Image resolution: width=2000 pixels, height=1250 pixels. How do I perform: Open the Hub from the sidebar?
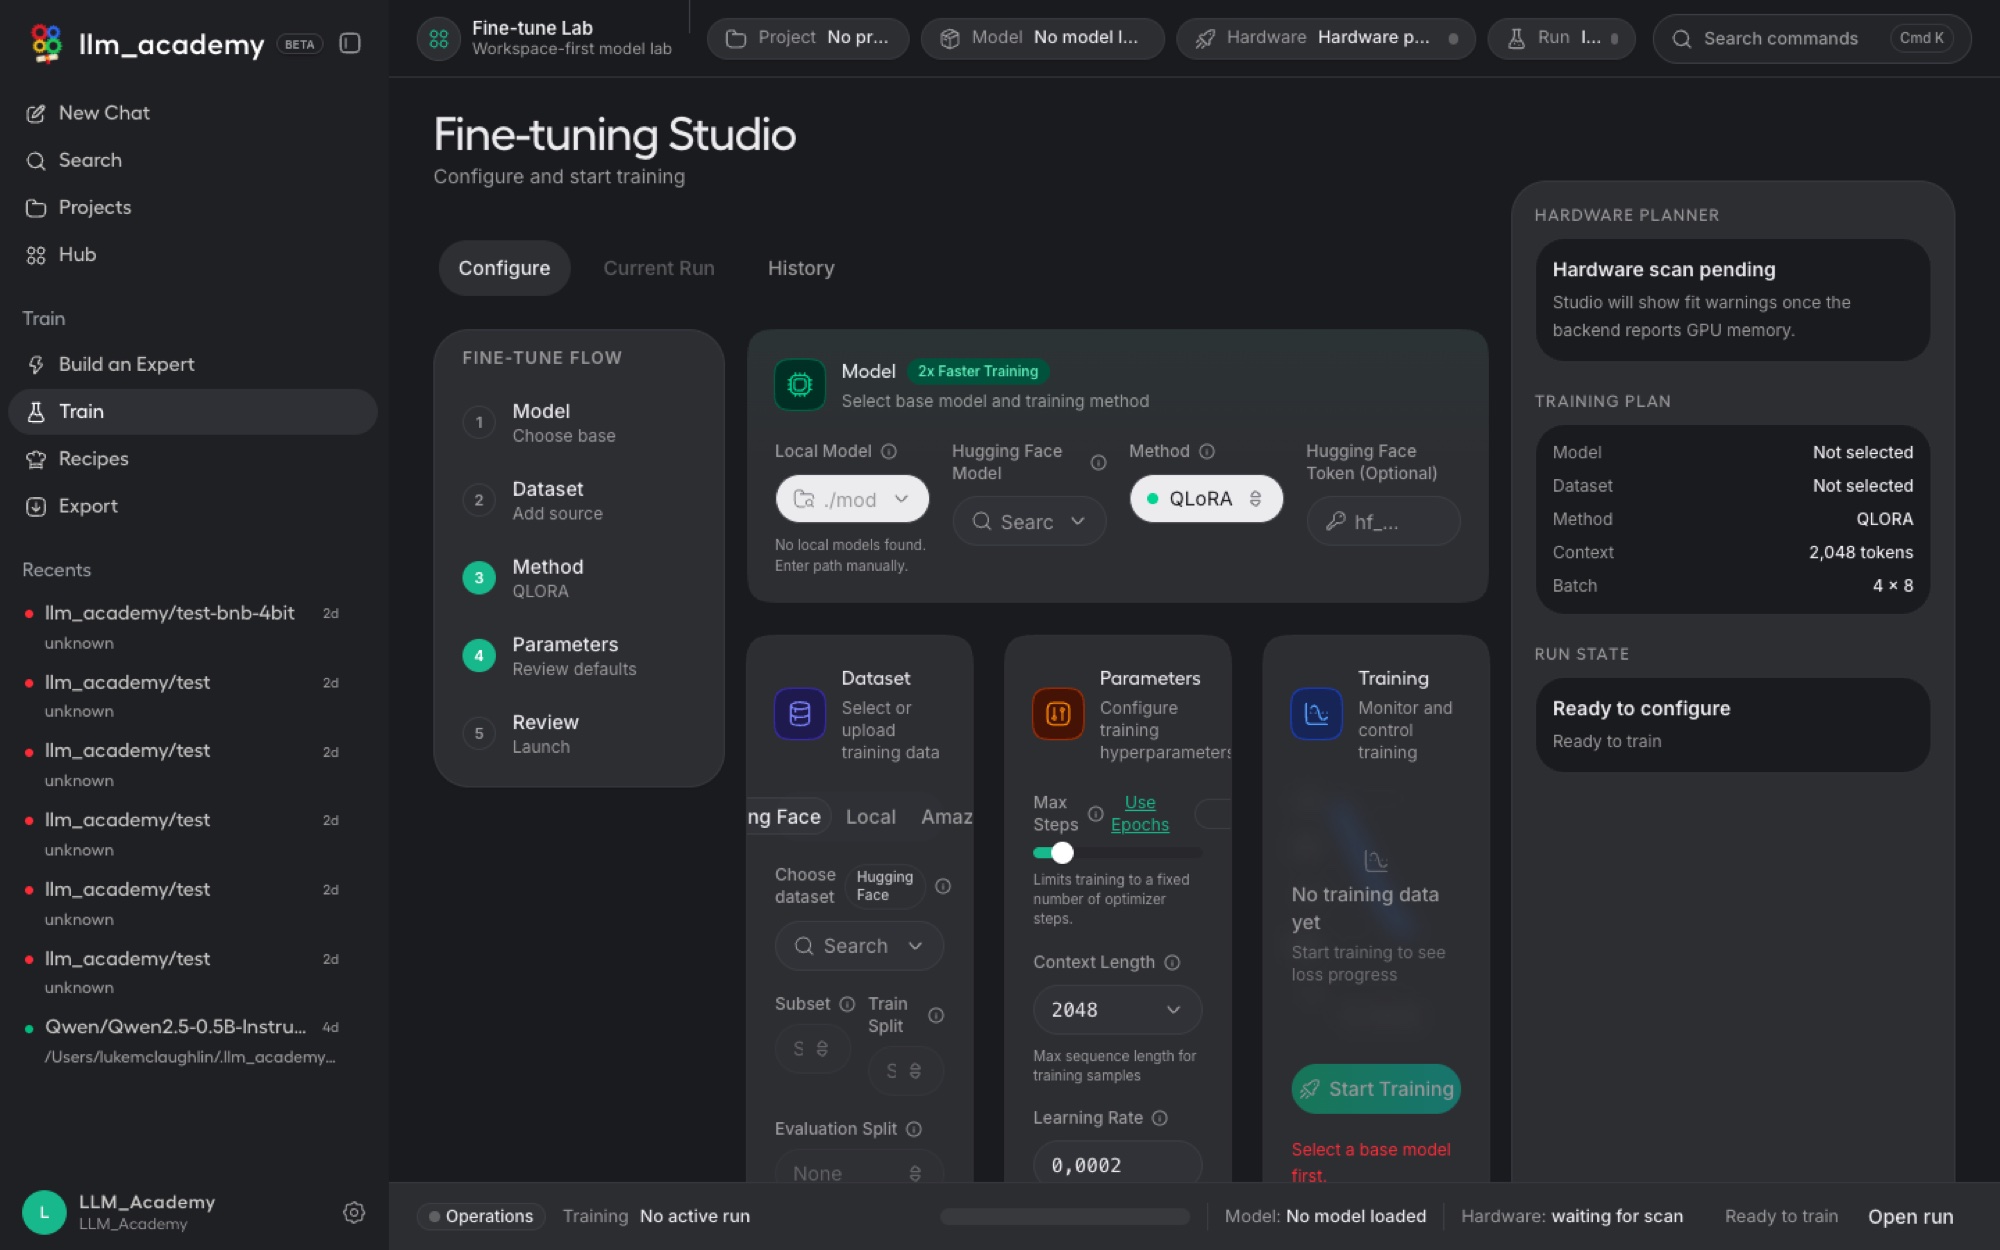coord(193,254)
